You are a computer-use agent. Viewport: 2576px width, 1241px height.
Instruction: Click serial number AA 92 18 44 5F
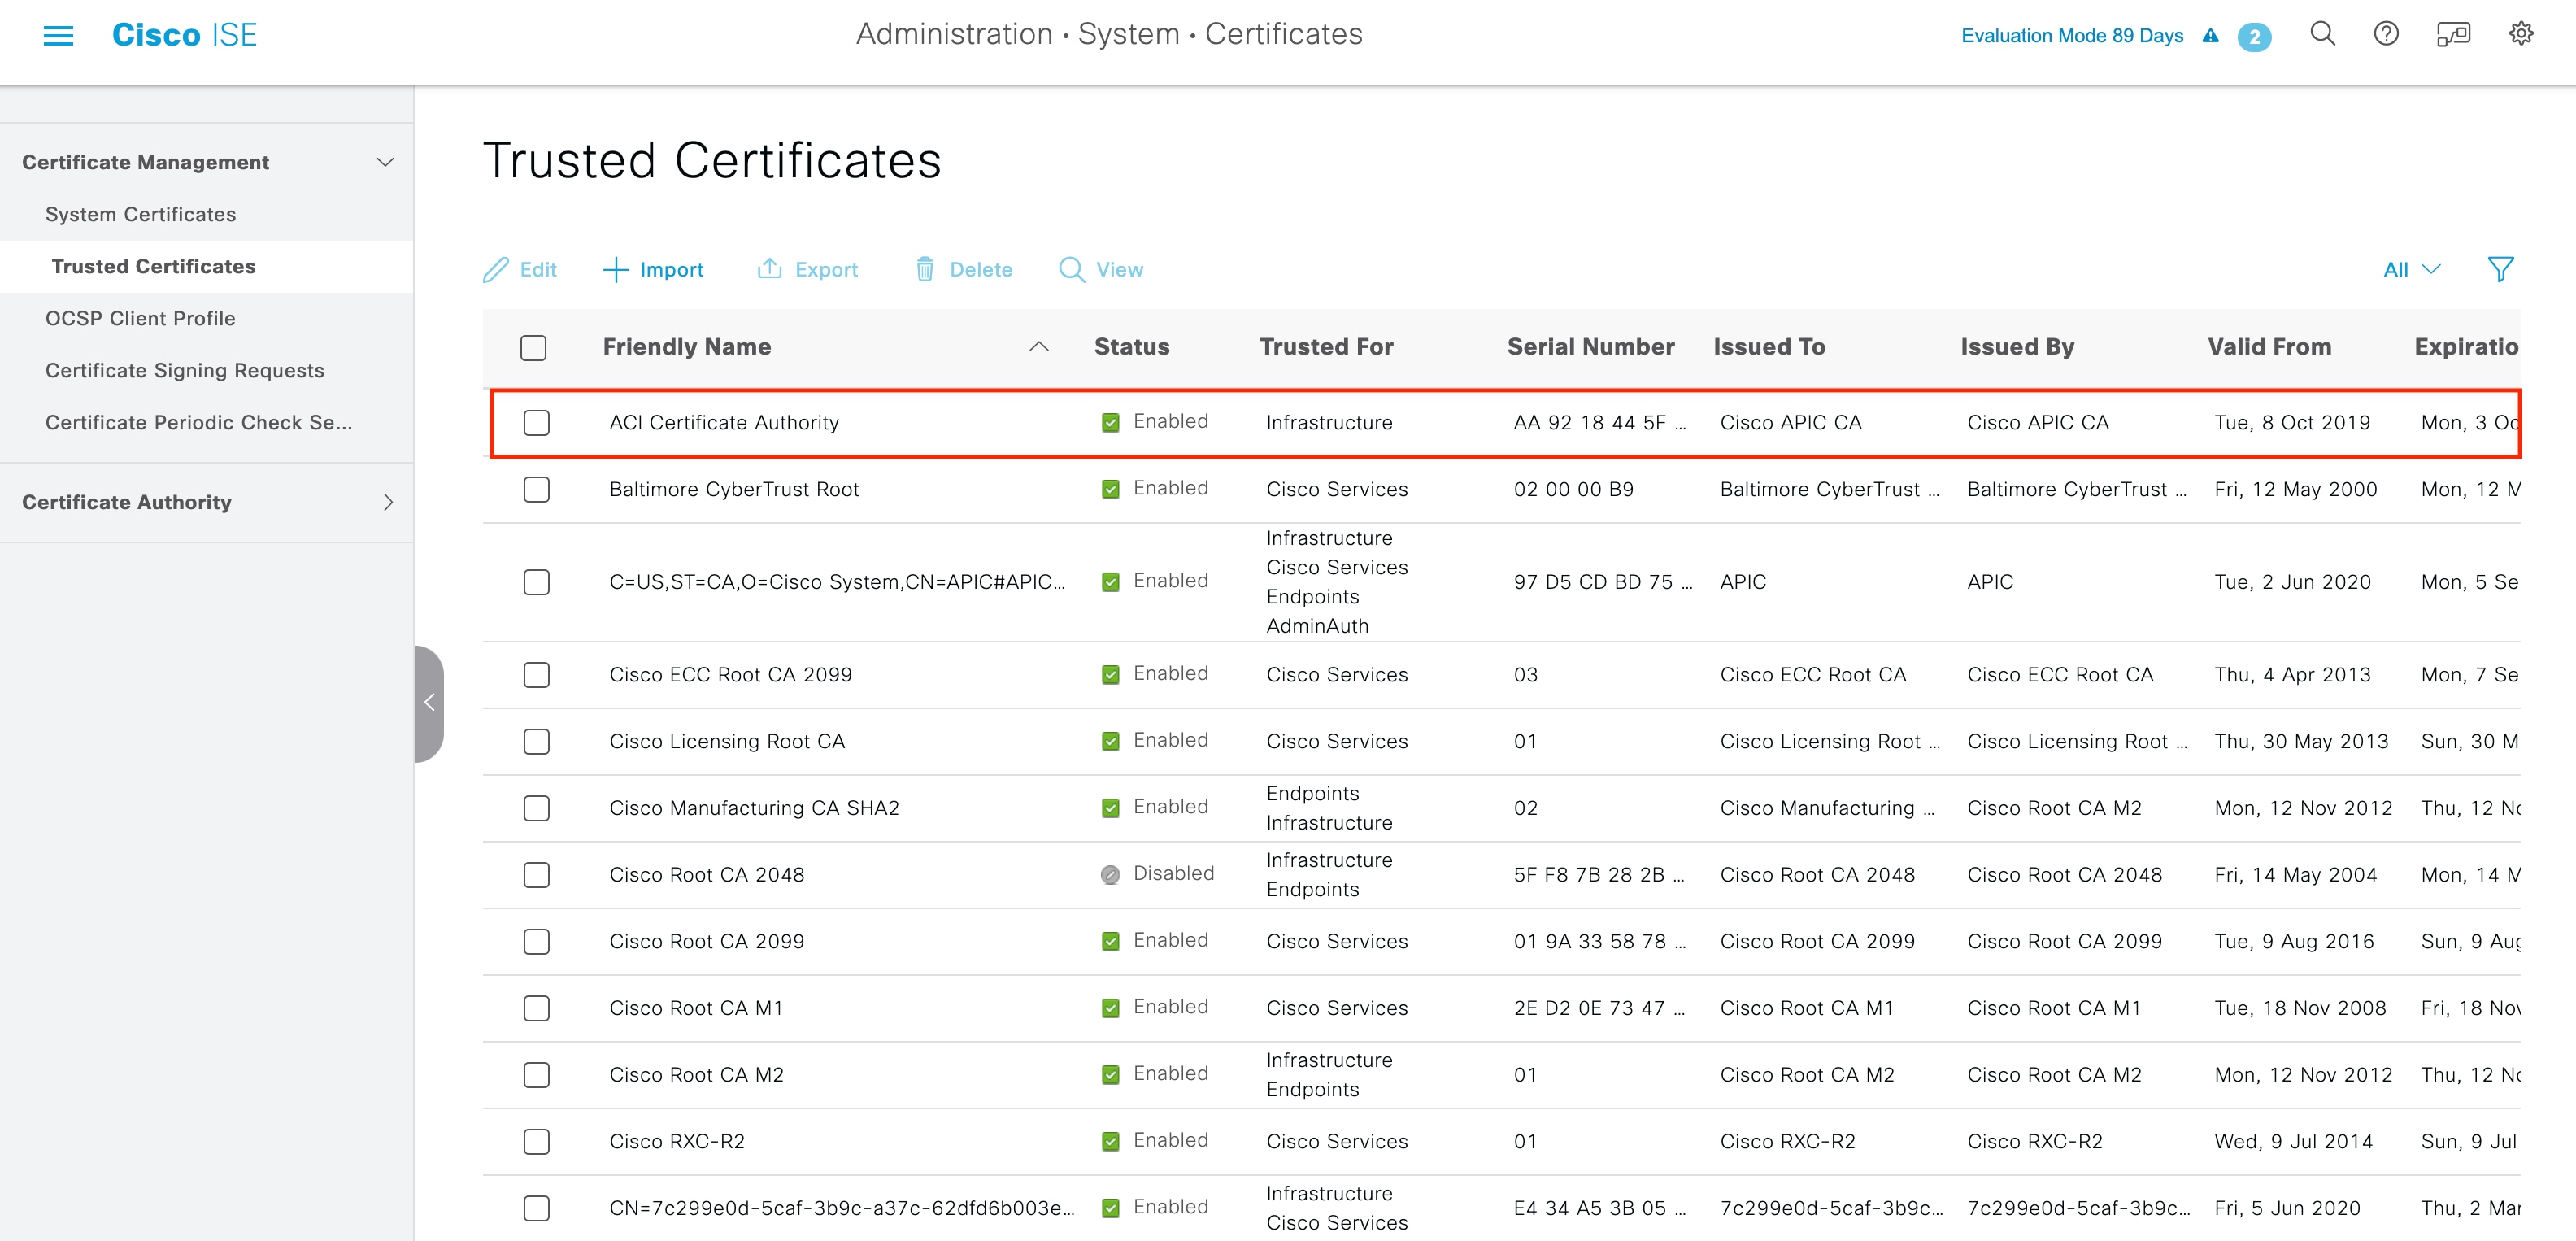click(x=1599, y=422)
